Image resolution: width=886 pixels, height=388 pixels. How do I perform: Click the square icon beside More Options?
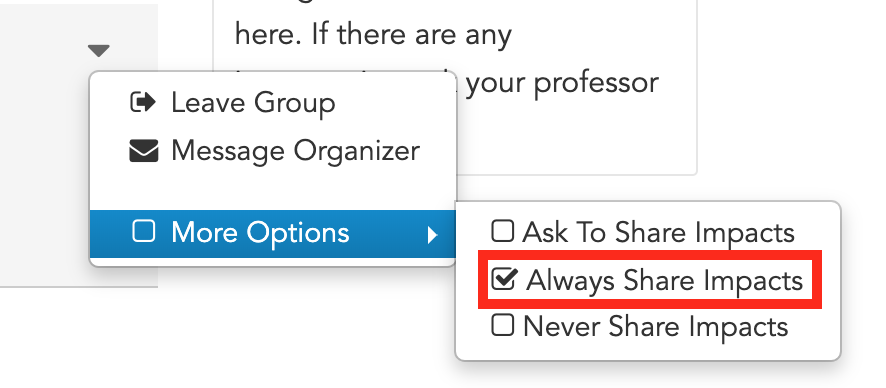pyautogui.click(x=144, y=232)
